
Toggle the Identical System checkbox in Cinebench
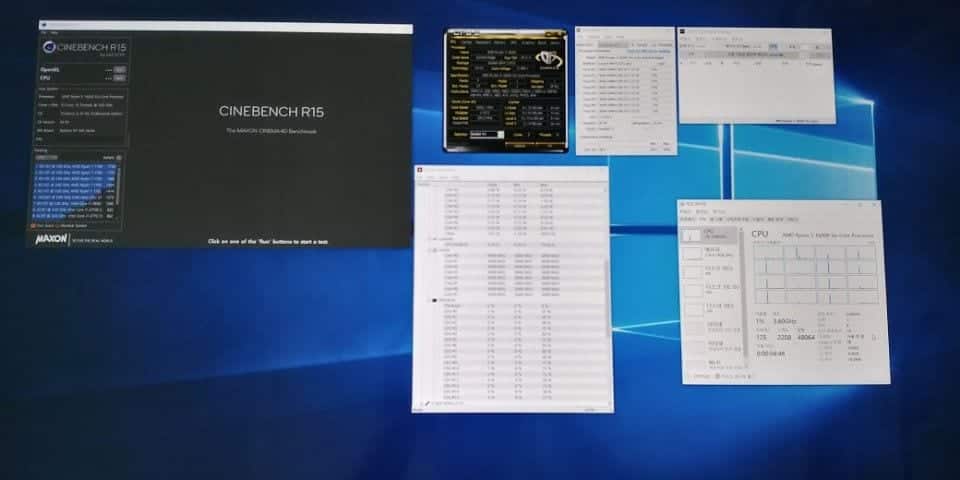[59, 226]
